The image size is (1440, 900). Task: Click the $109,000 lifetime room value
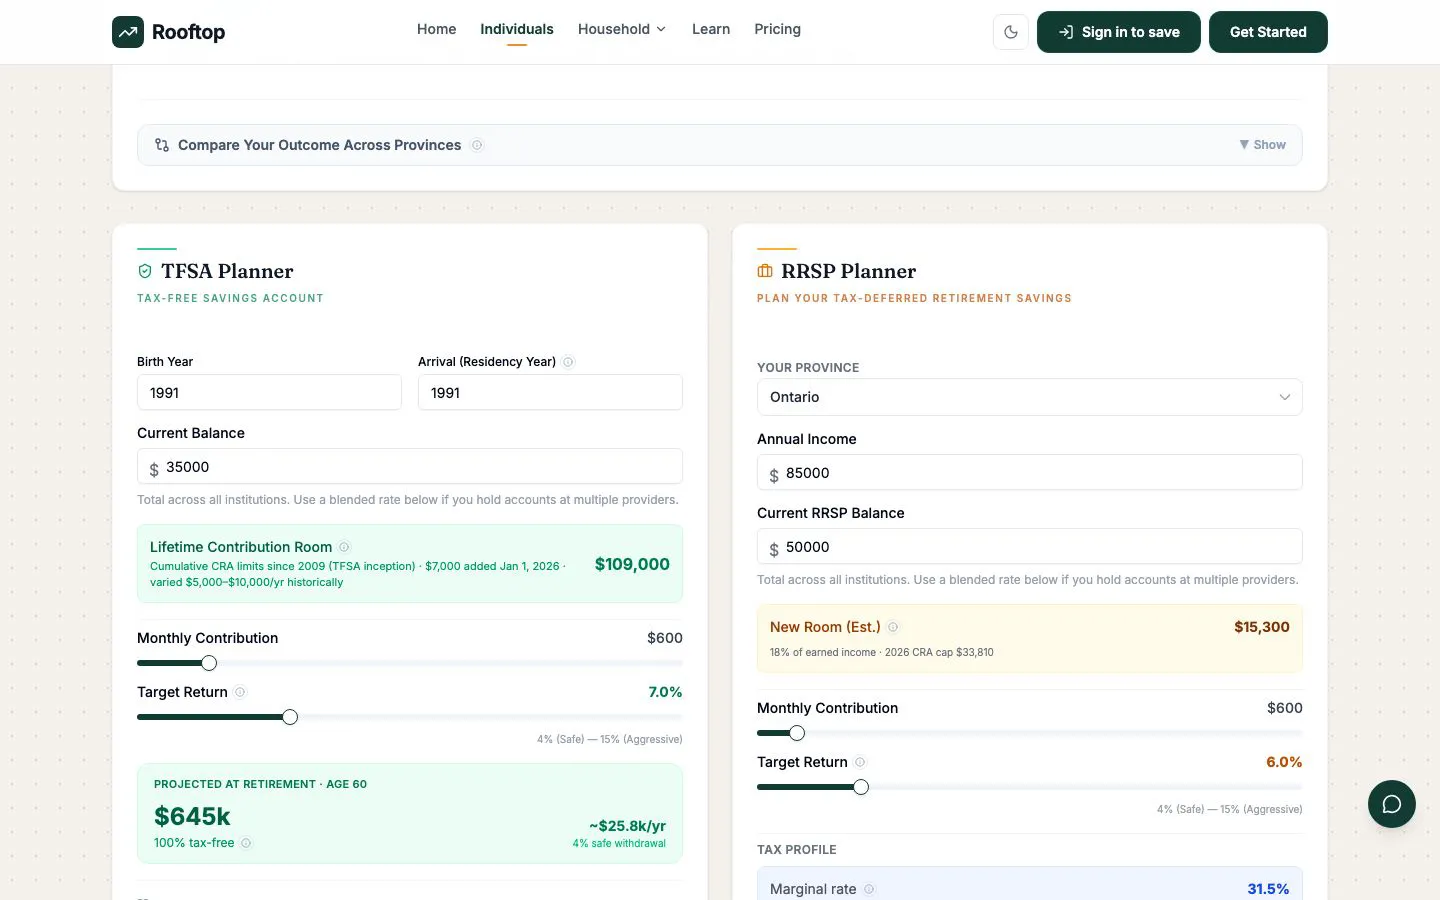coord(632,564)
